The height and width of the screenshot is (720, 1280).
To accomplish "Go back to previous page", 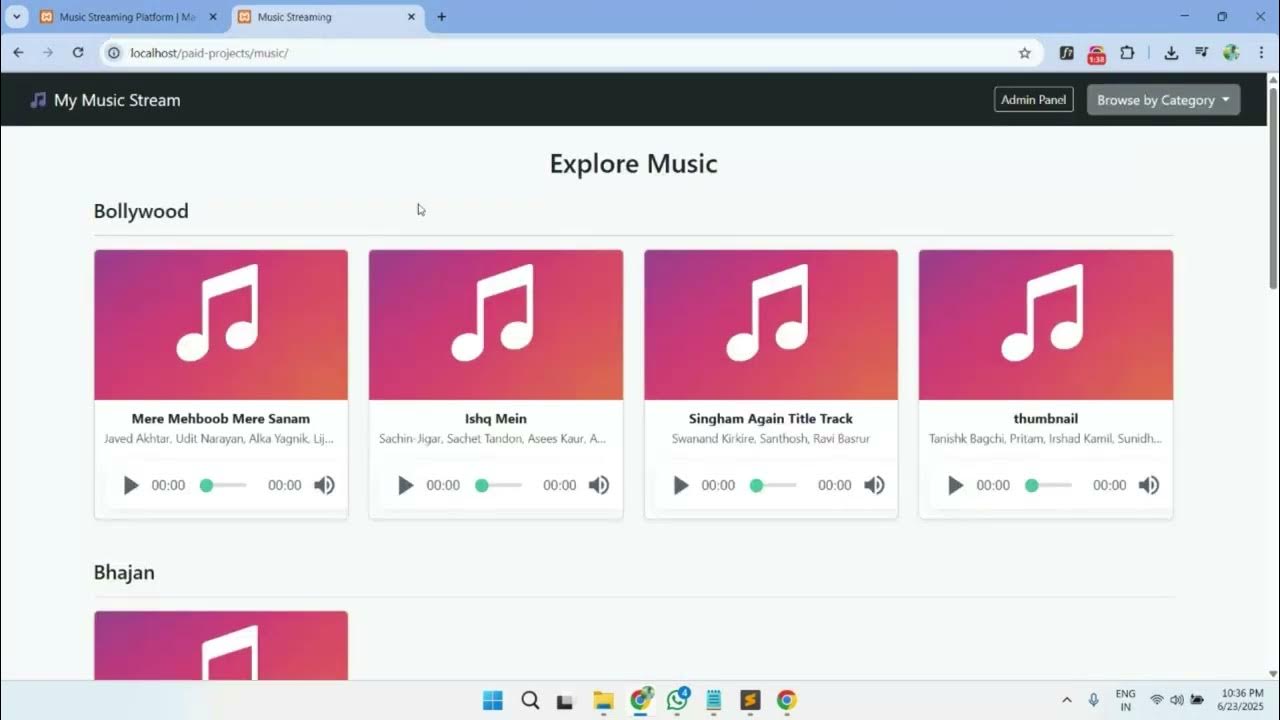I will click(18, 53).
